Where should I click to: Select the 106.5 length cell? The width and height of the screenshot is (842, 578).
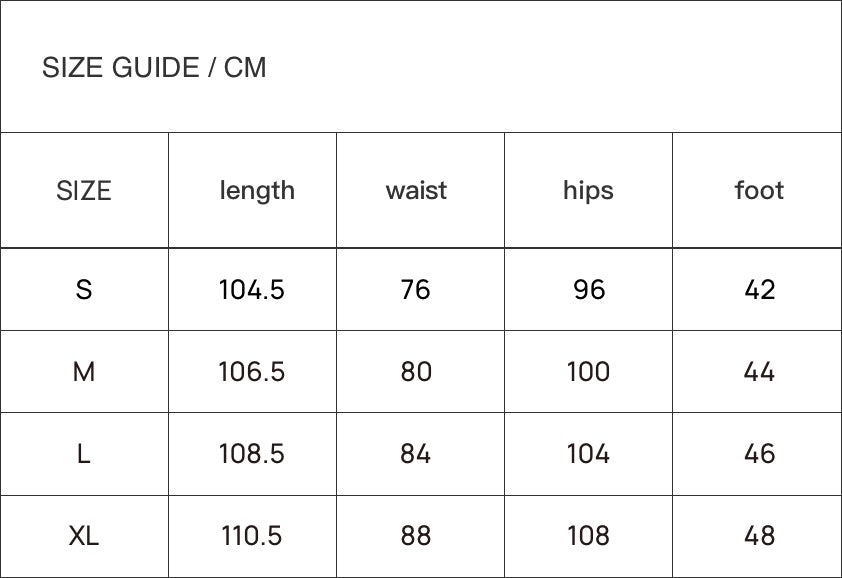[x=252, y=372]
